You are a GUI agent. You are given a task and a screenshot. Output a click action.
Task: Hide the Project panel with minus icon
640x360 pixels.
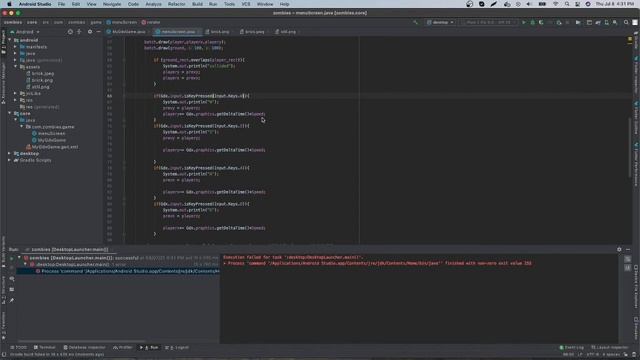click(x=98, y=32)
